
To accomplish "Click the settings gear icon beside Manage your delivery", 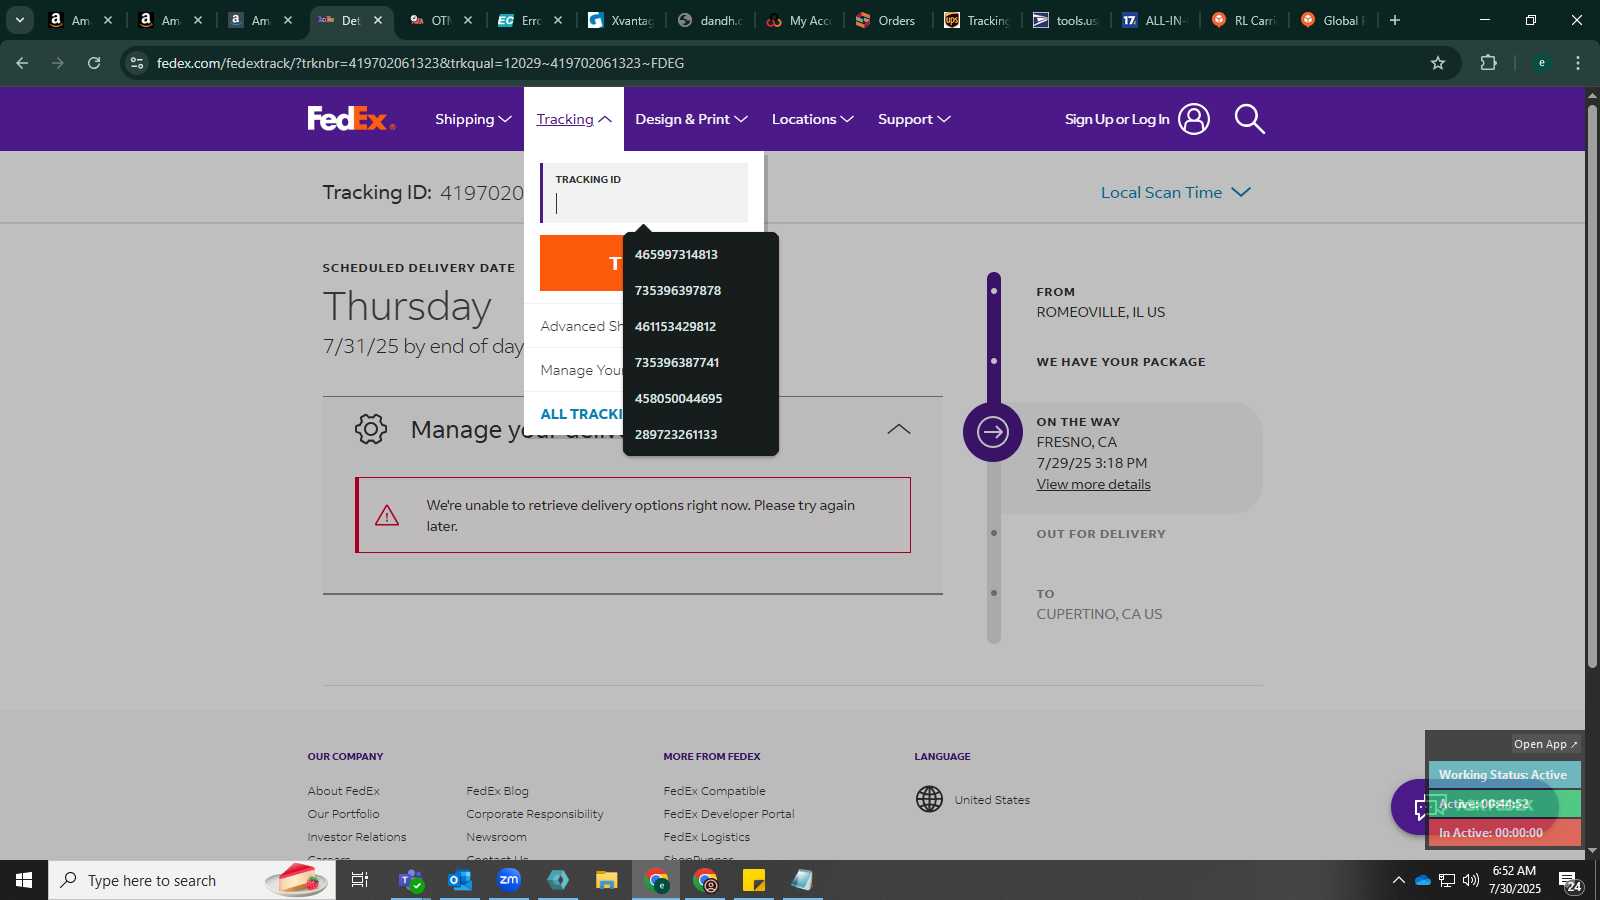I will point(371,429).
